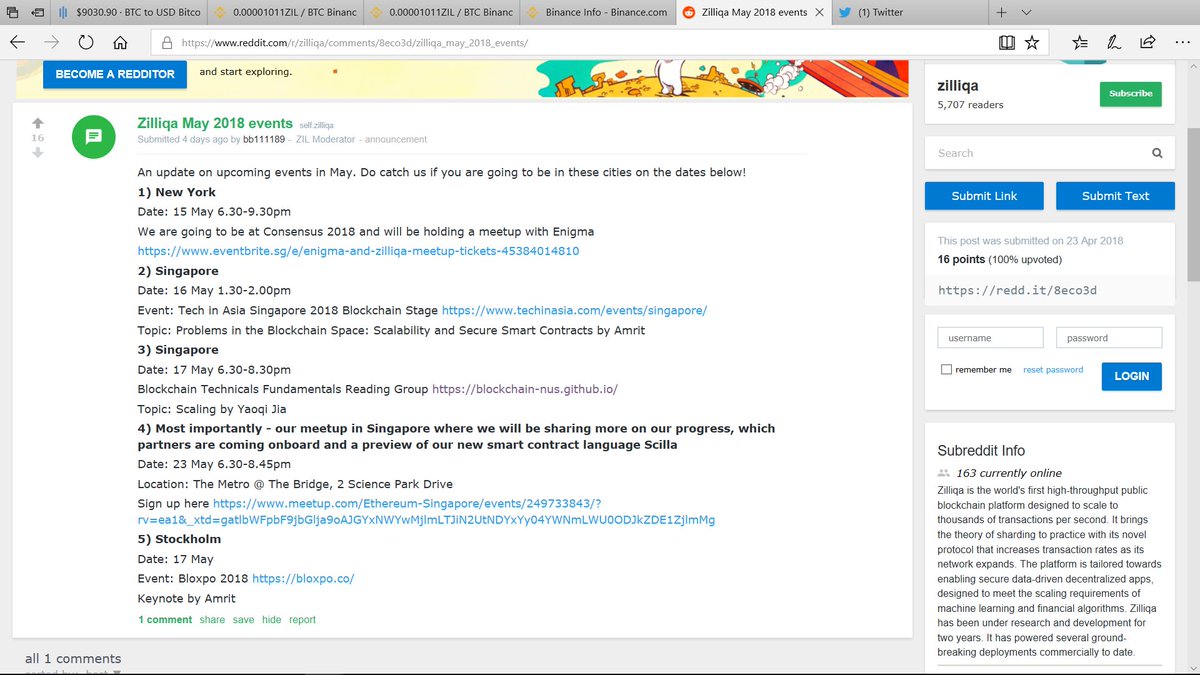The width and height of the screenshot is (1200, 675).
Task: Open the Add notes pen tool
Action: point(1114,43)
